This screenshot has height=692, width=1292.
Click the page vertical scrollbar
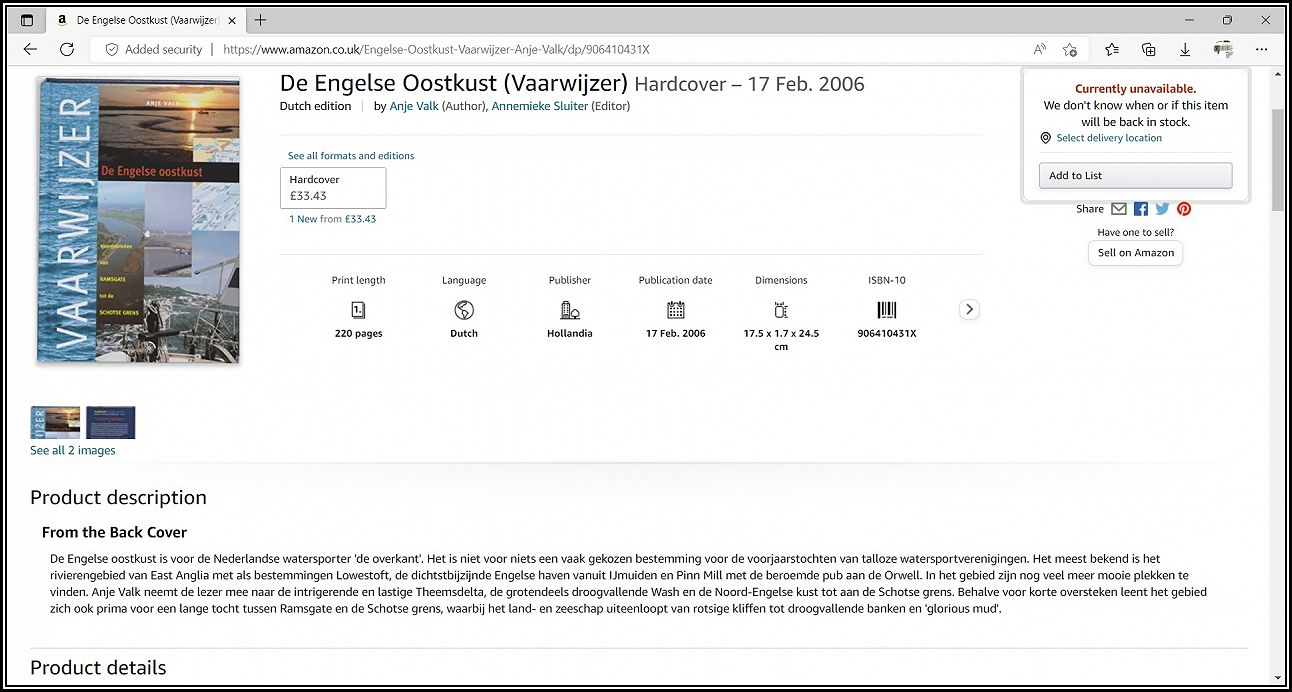click(1278, 160)
